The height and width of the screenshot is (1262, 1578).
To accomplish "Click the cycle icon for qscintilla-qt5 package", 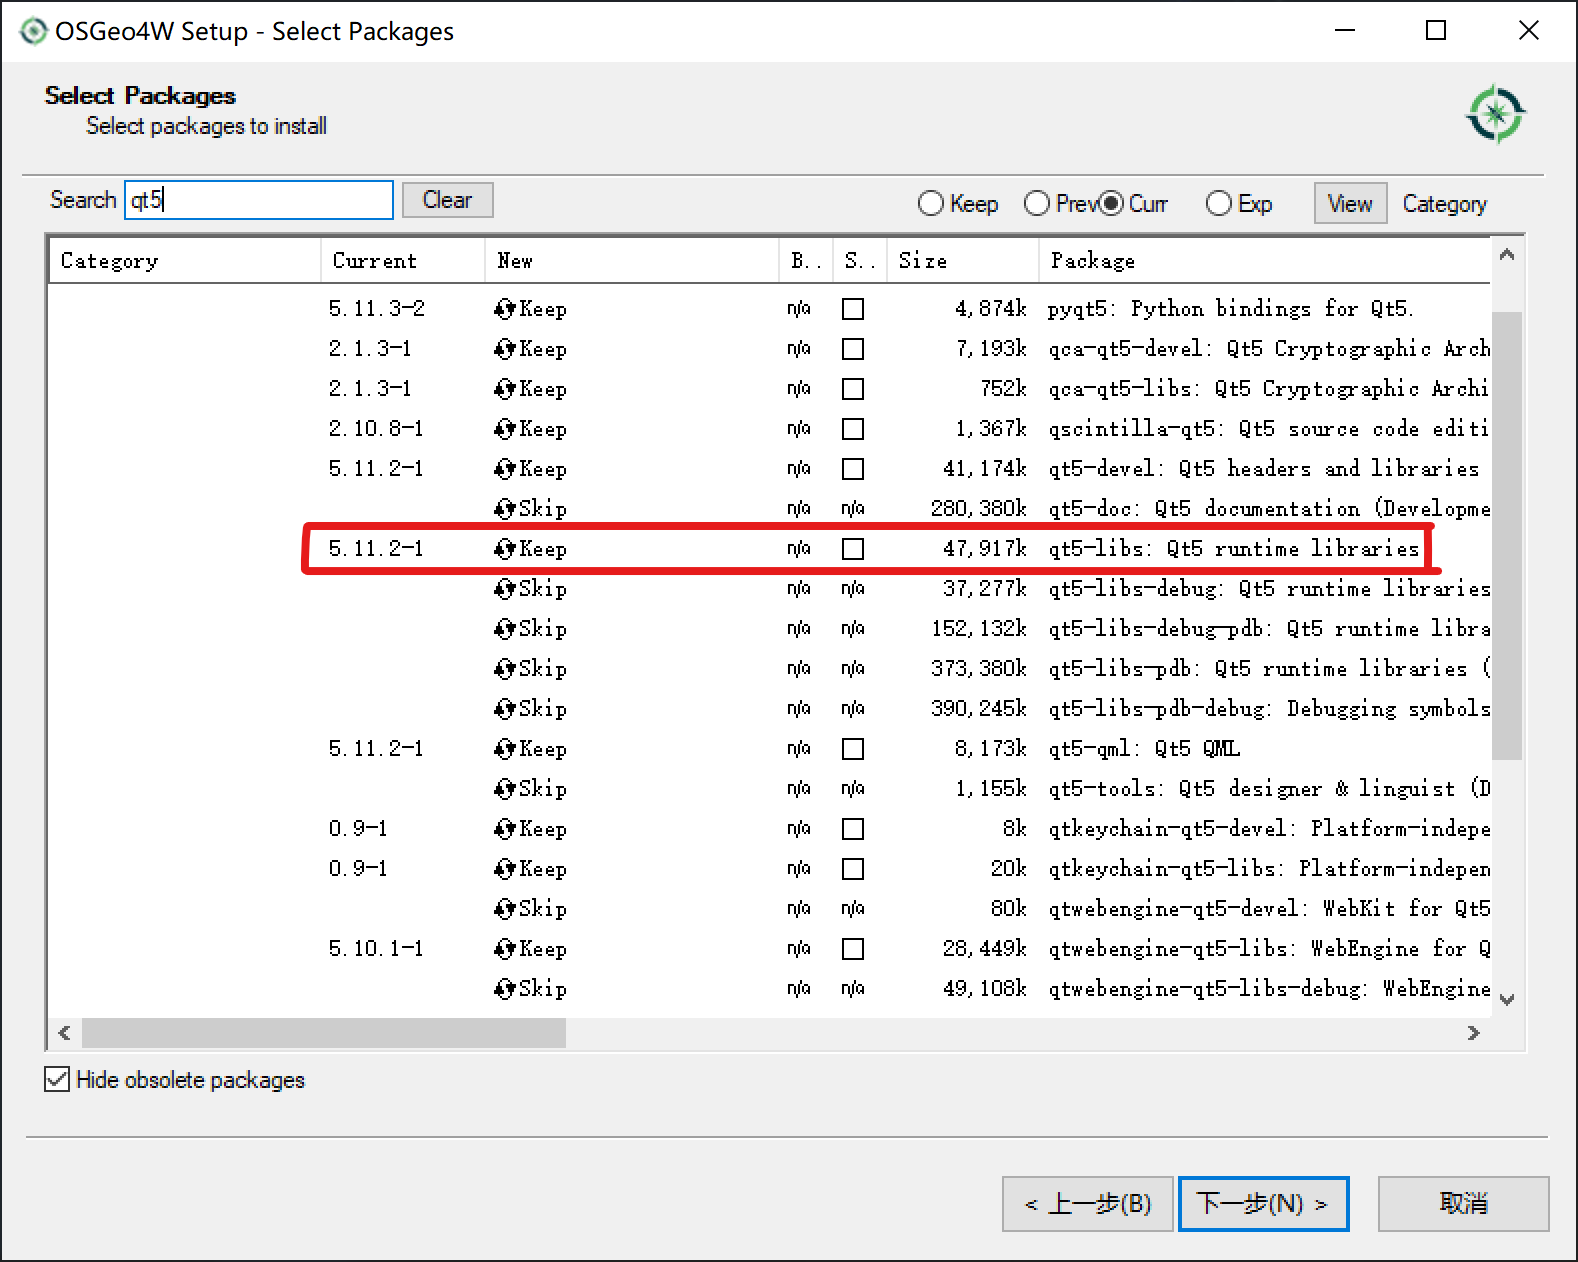I will 504,429.
